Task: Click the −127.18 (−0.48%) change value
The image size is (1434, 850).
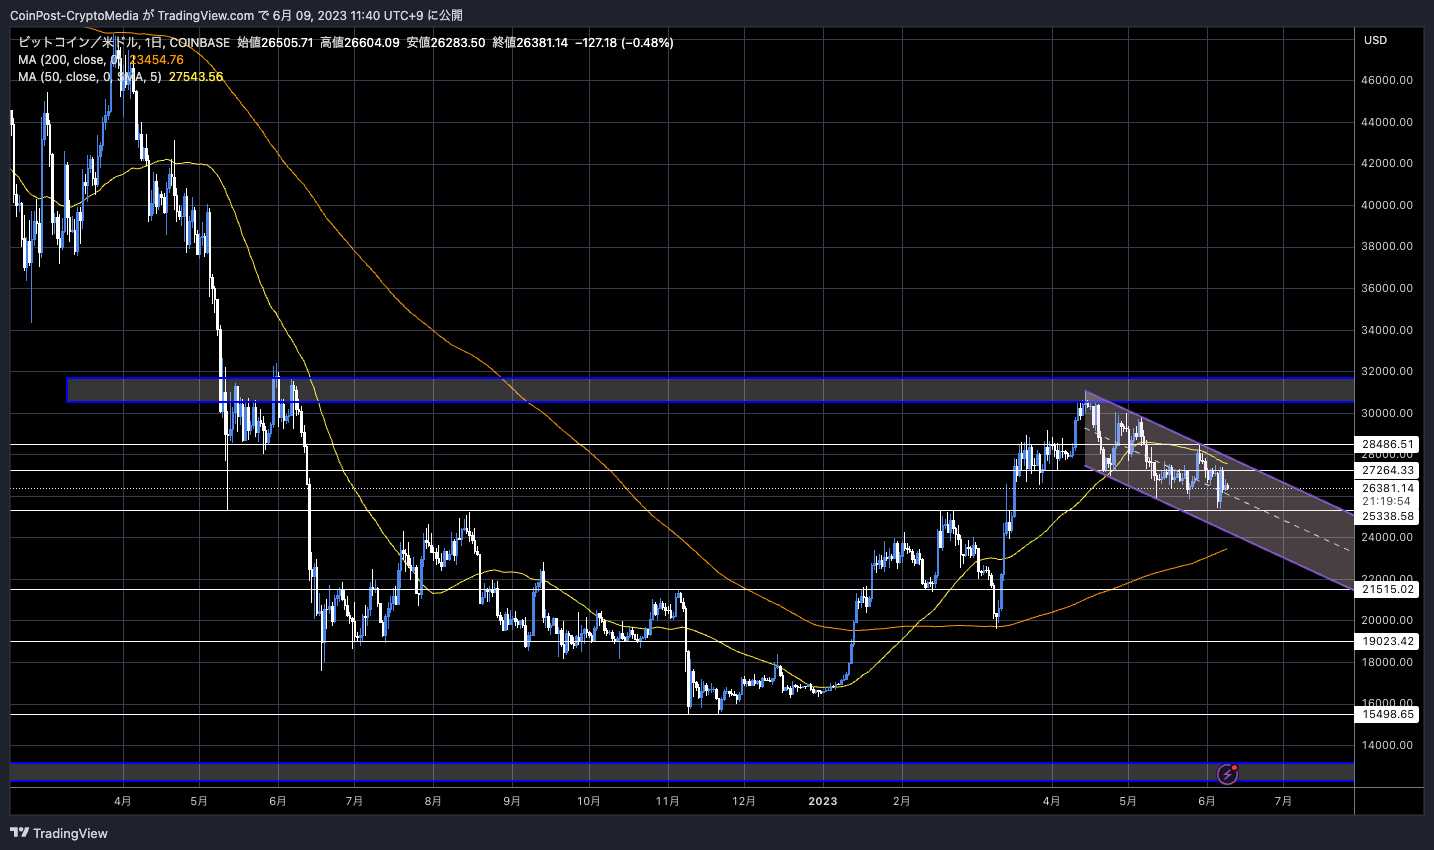Action: pyautogui.click(x=624, y=43)
